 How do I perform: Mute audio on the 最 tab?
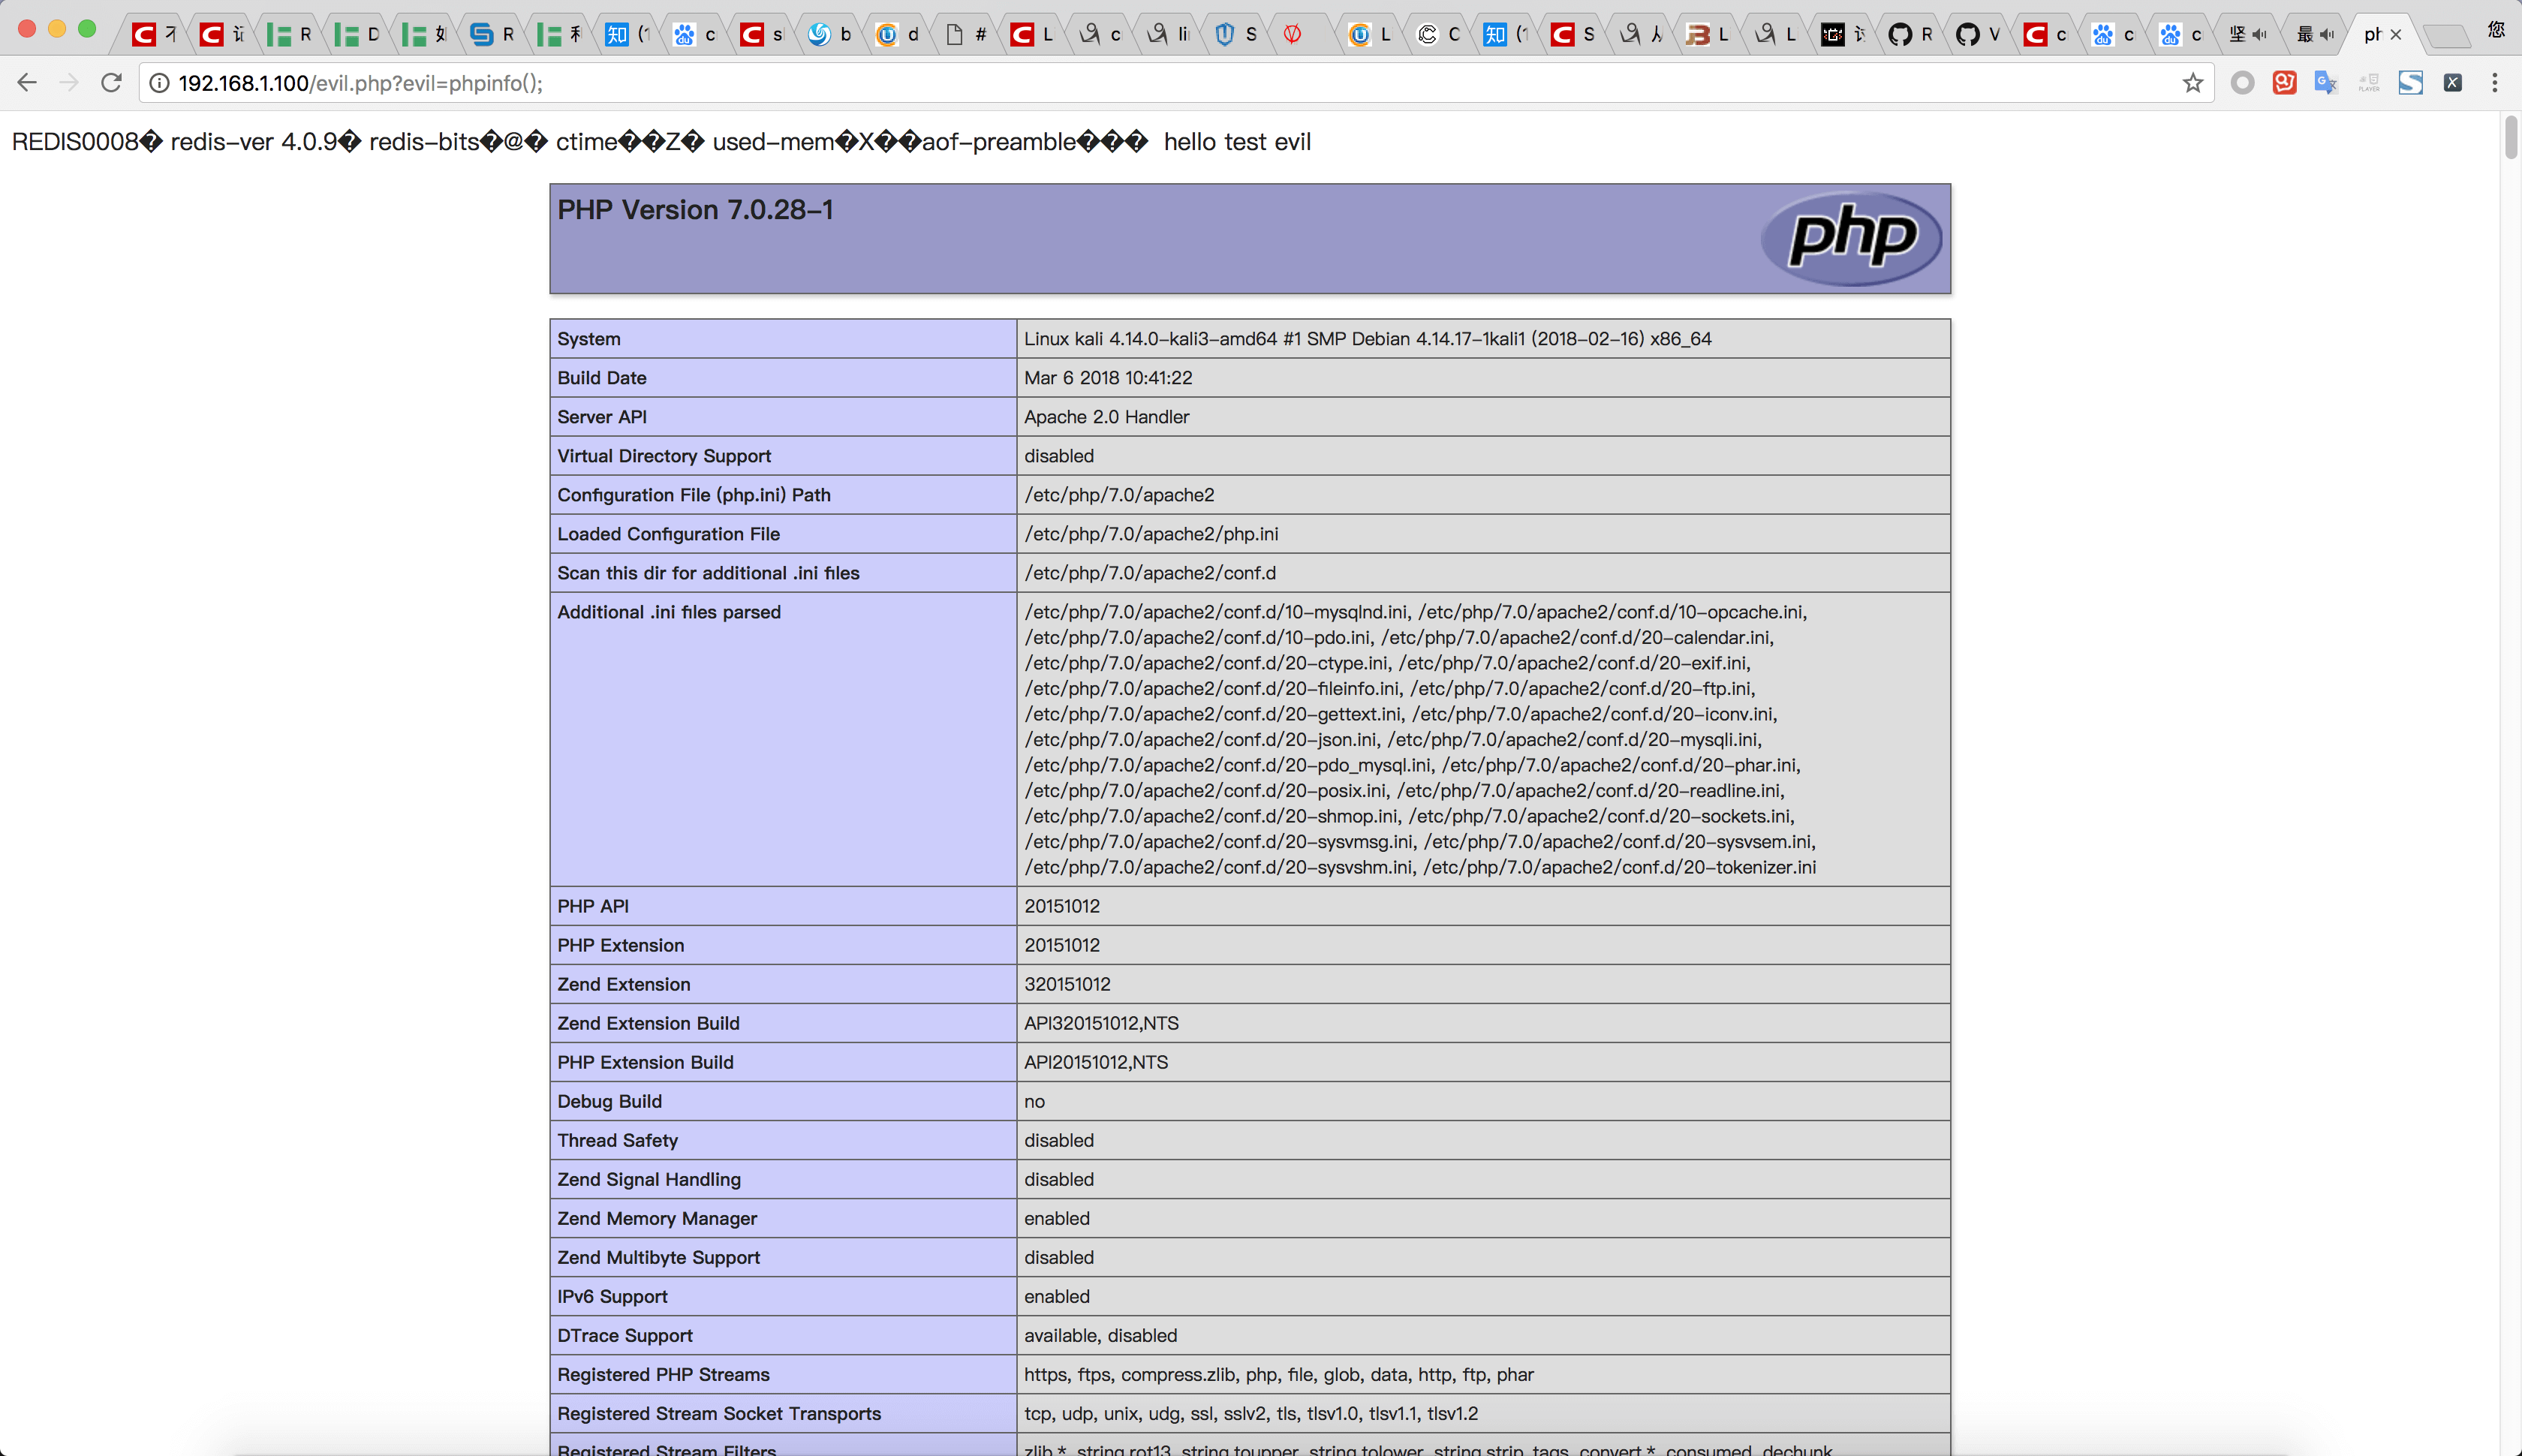(x=2327, y=35)
